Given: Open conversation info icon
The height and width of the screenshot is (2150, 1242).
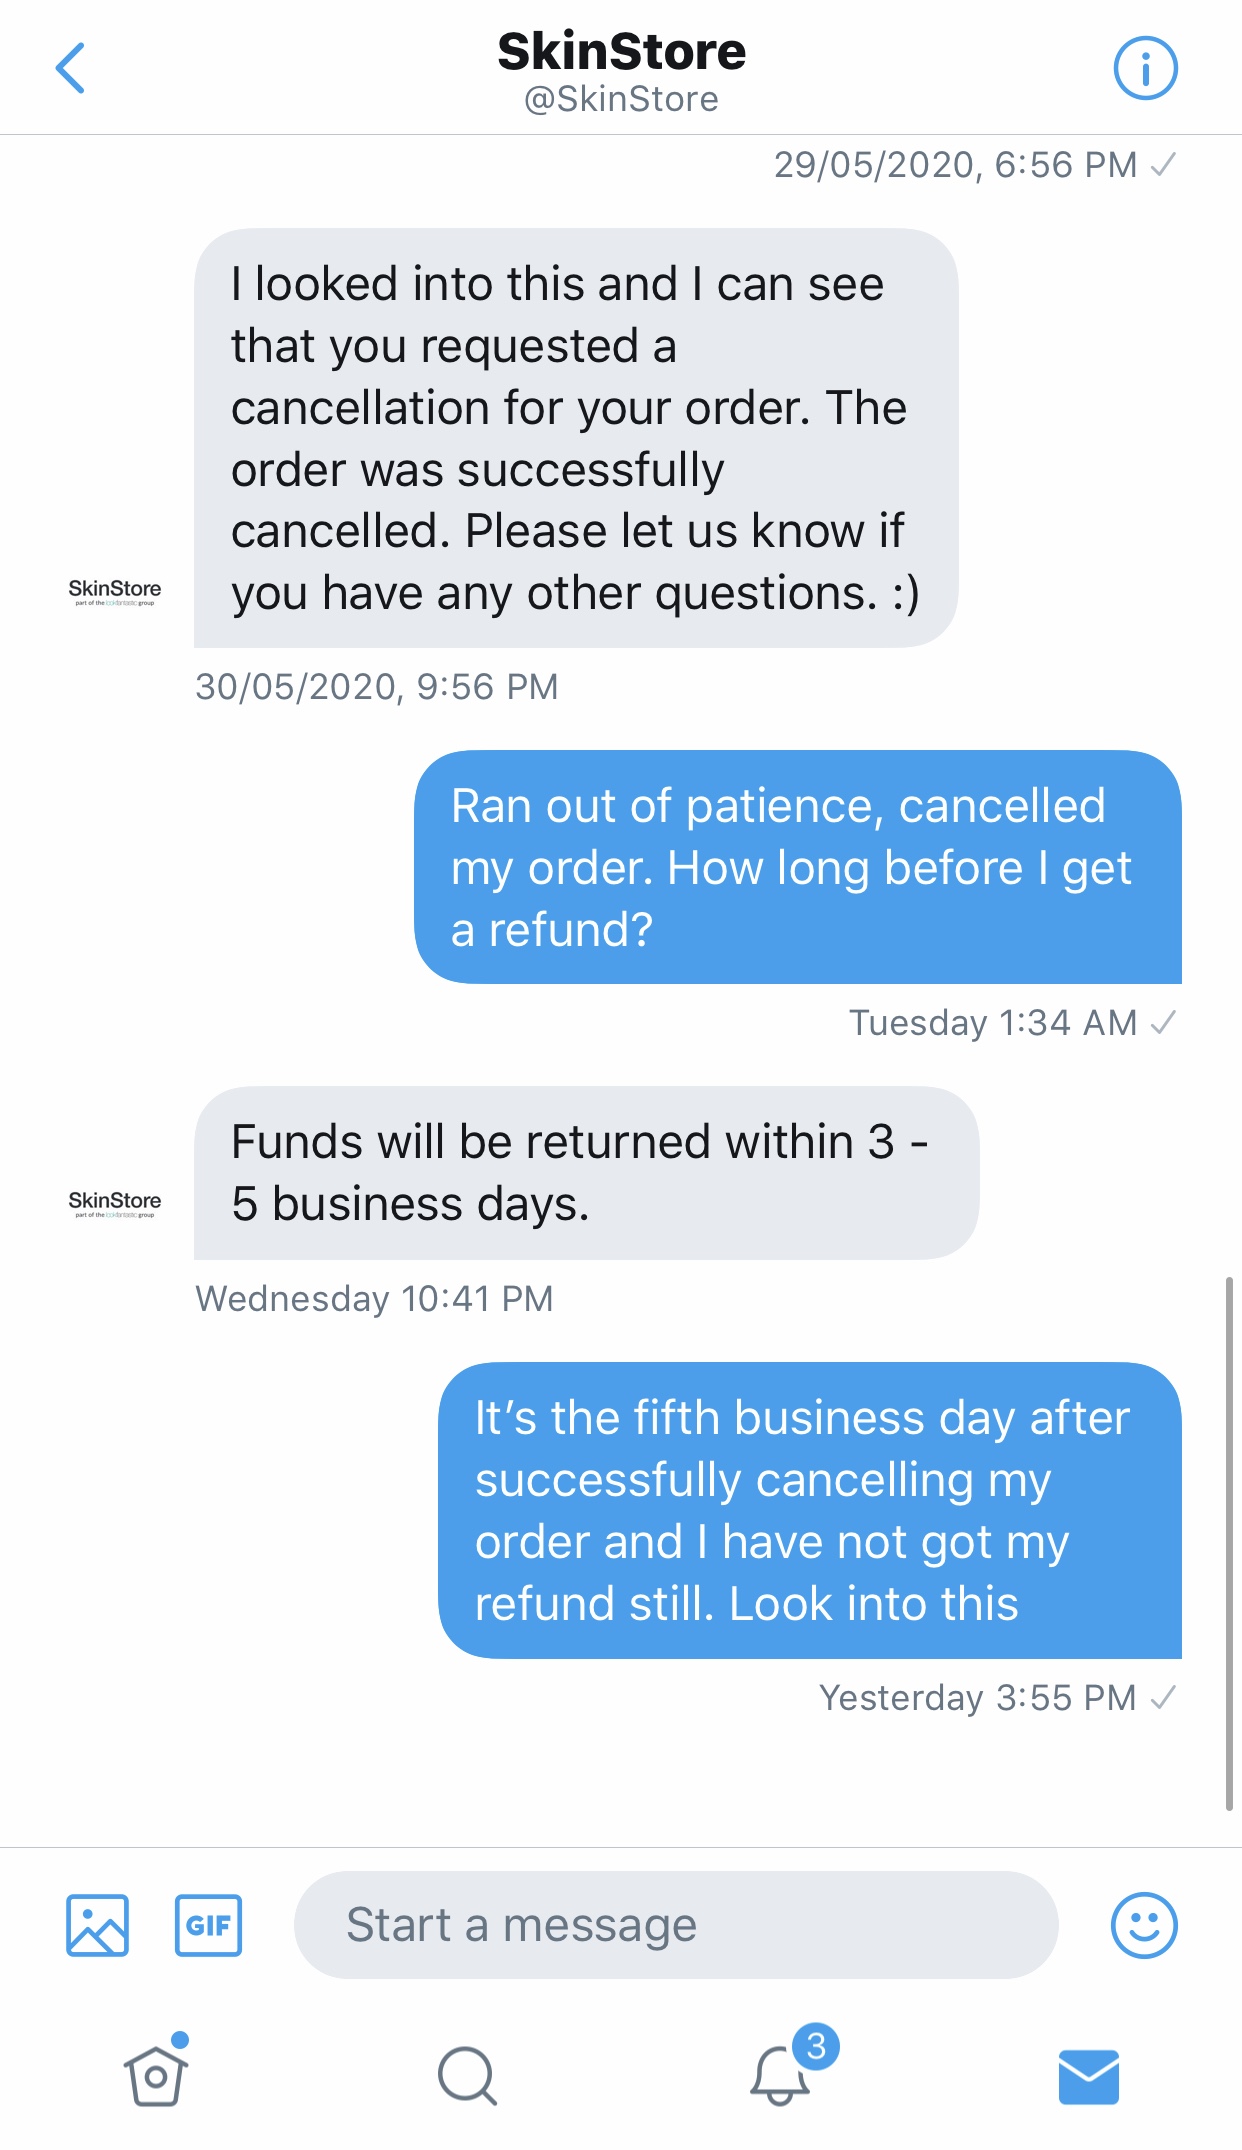Looking at the screenshot, I should click(1145, 69).
